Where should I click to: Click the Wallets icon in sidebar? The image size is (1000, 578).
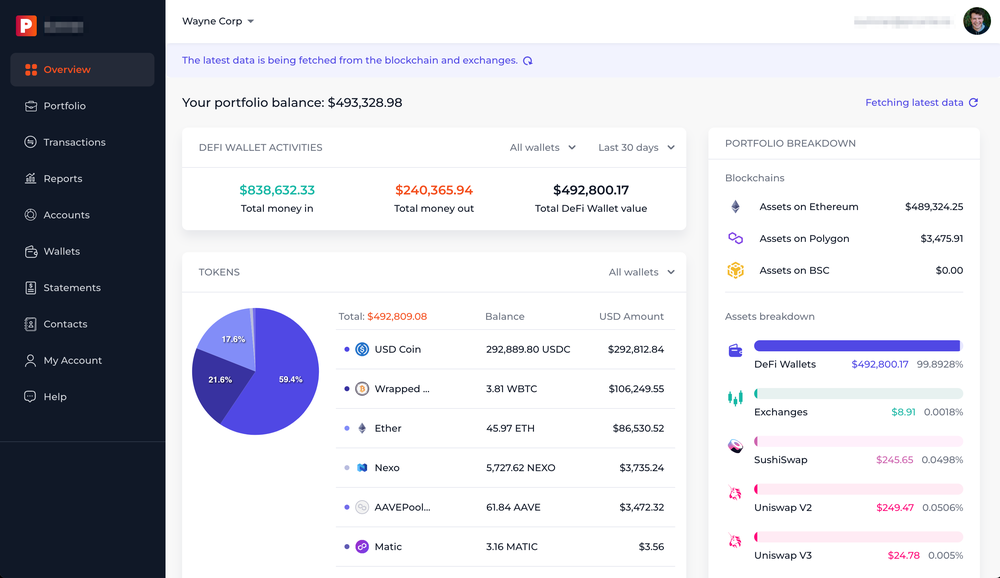pos(31,251)
